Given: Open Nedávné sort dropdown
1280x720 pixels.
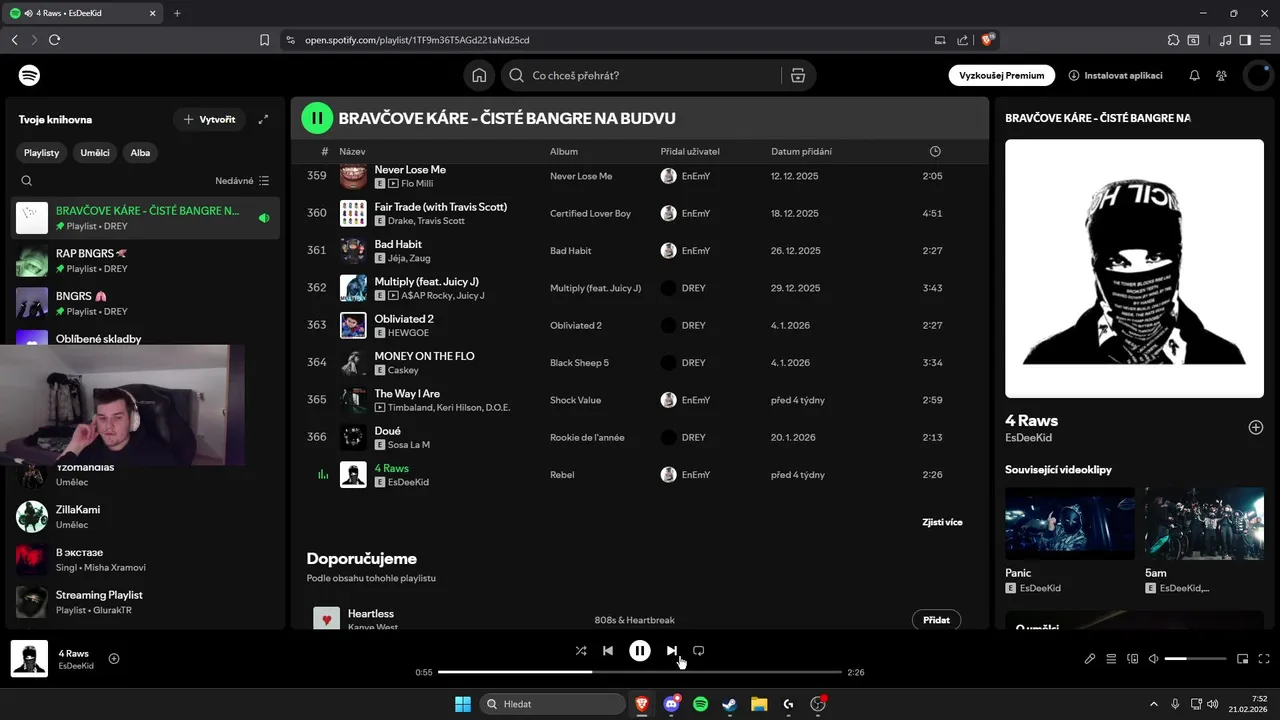Looking at the screenshot, I should (242, 181).
